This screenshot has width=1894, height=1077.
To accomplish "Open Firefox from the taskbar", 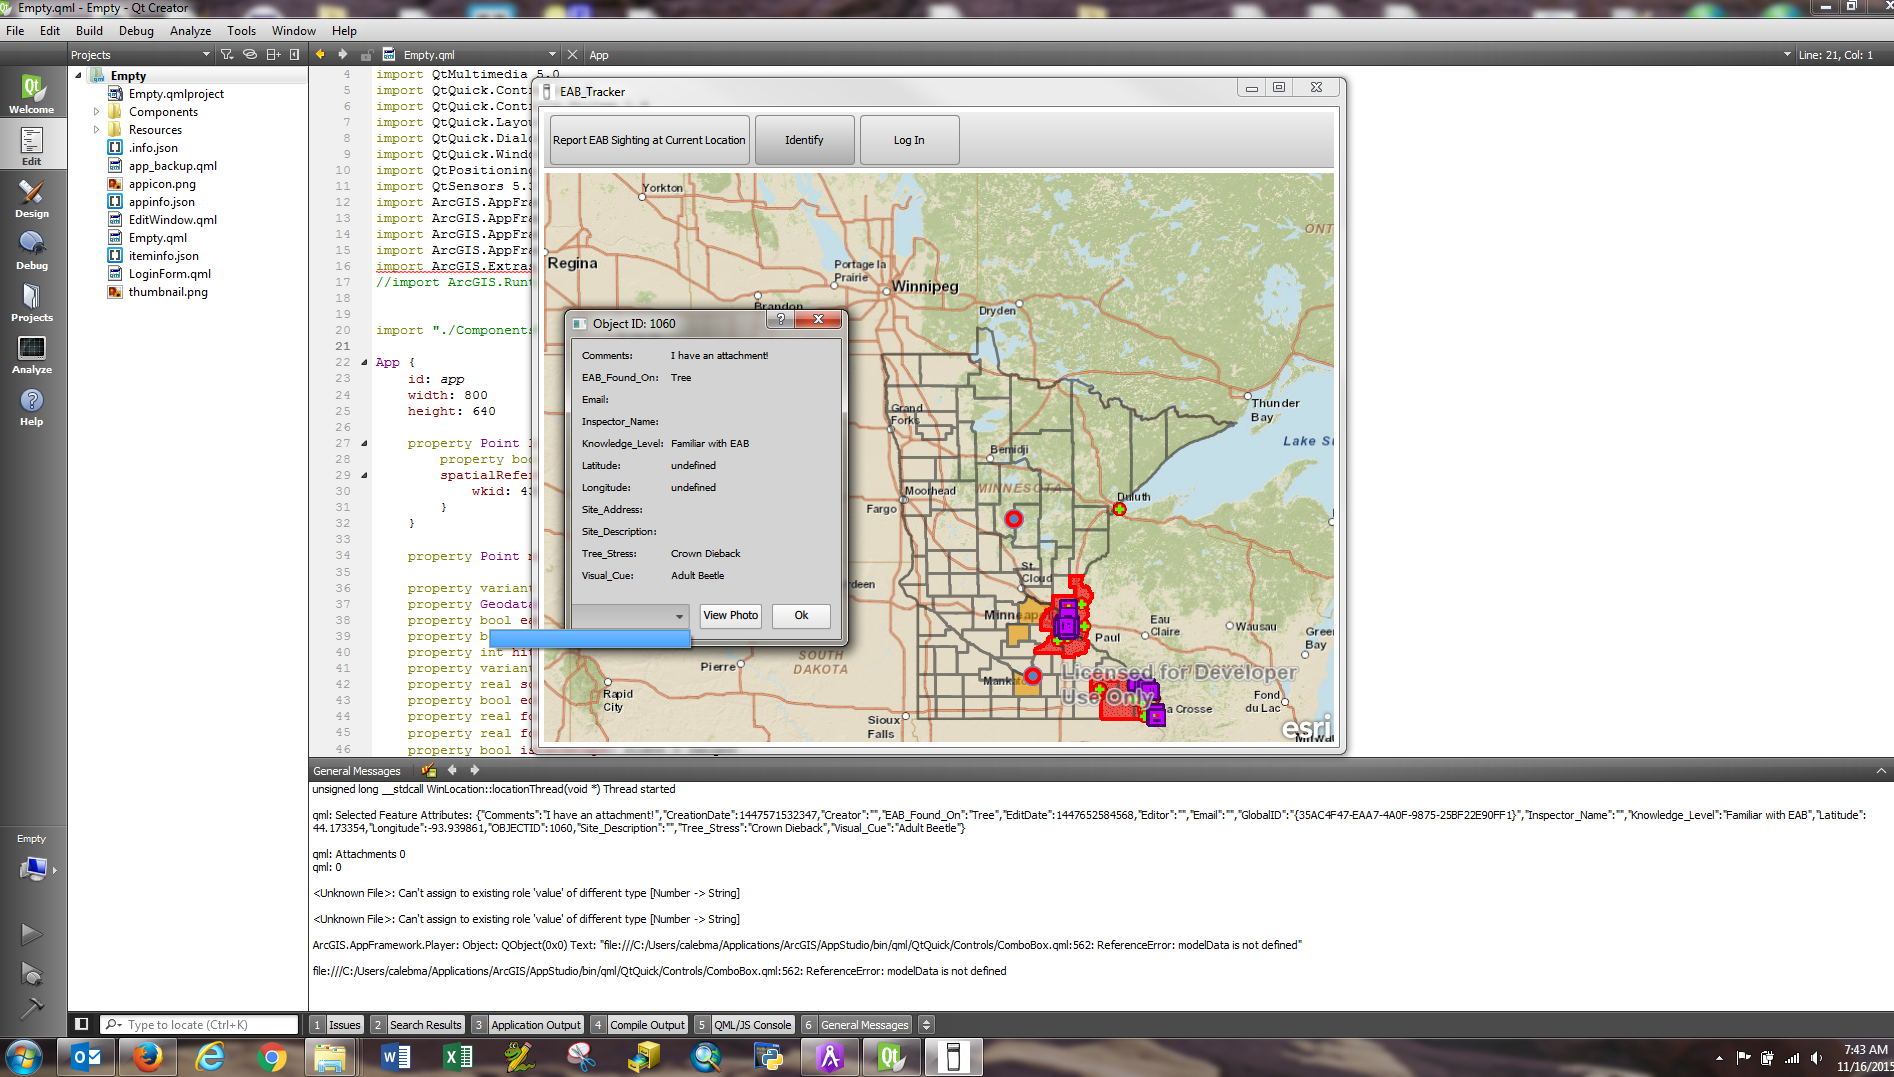I will tap(148, 1057).
